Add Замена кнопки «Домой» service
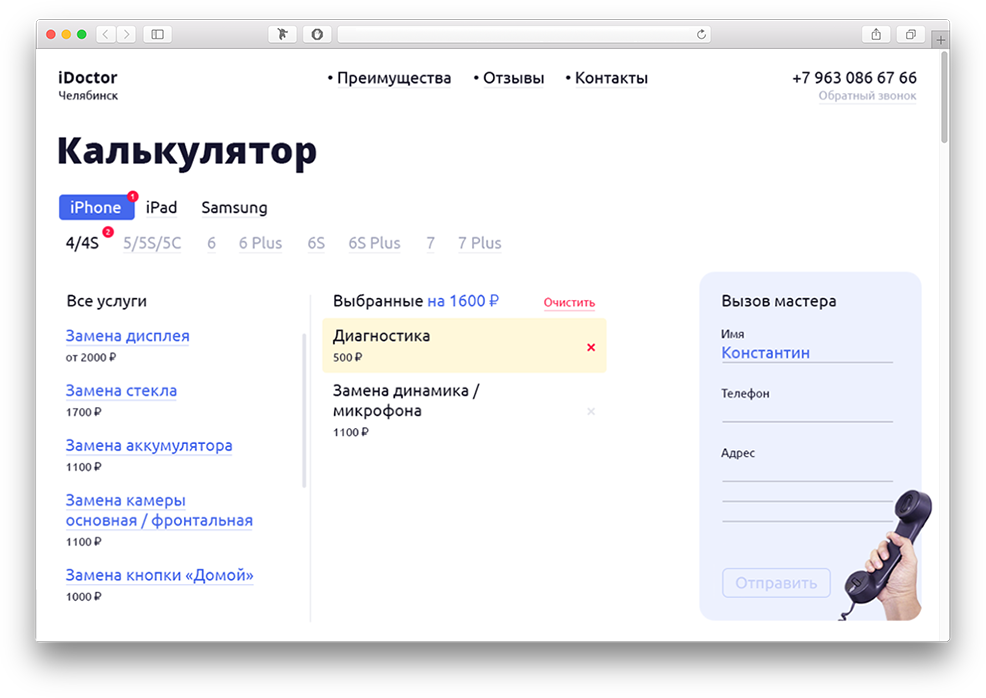The width and height of the screenshot is (986, 698). pos(160,575)
